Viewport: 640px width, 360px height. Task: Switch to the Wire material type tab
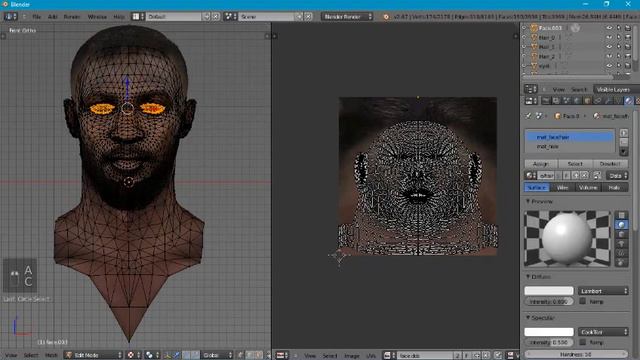click(562, 187)
